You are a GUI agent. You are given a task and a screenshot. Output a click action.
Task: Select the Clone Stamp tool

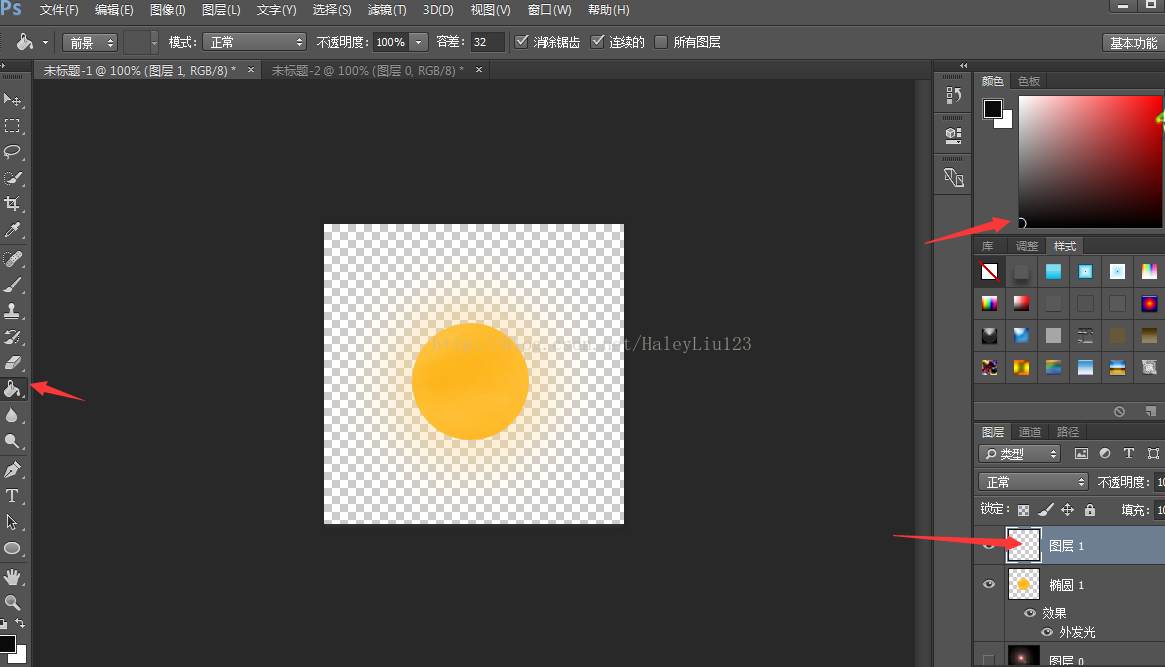pyautogui.click(x=13, y=310)
